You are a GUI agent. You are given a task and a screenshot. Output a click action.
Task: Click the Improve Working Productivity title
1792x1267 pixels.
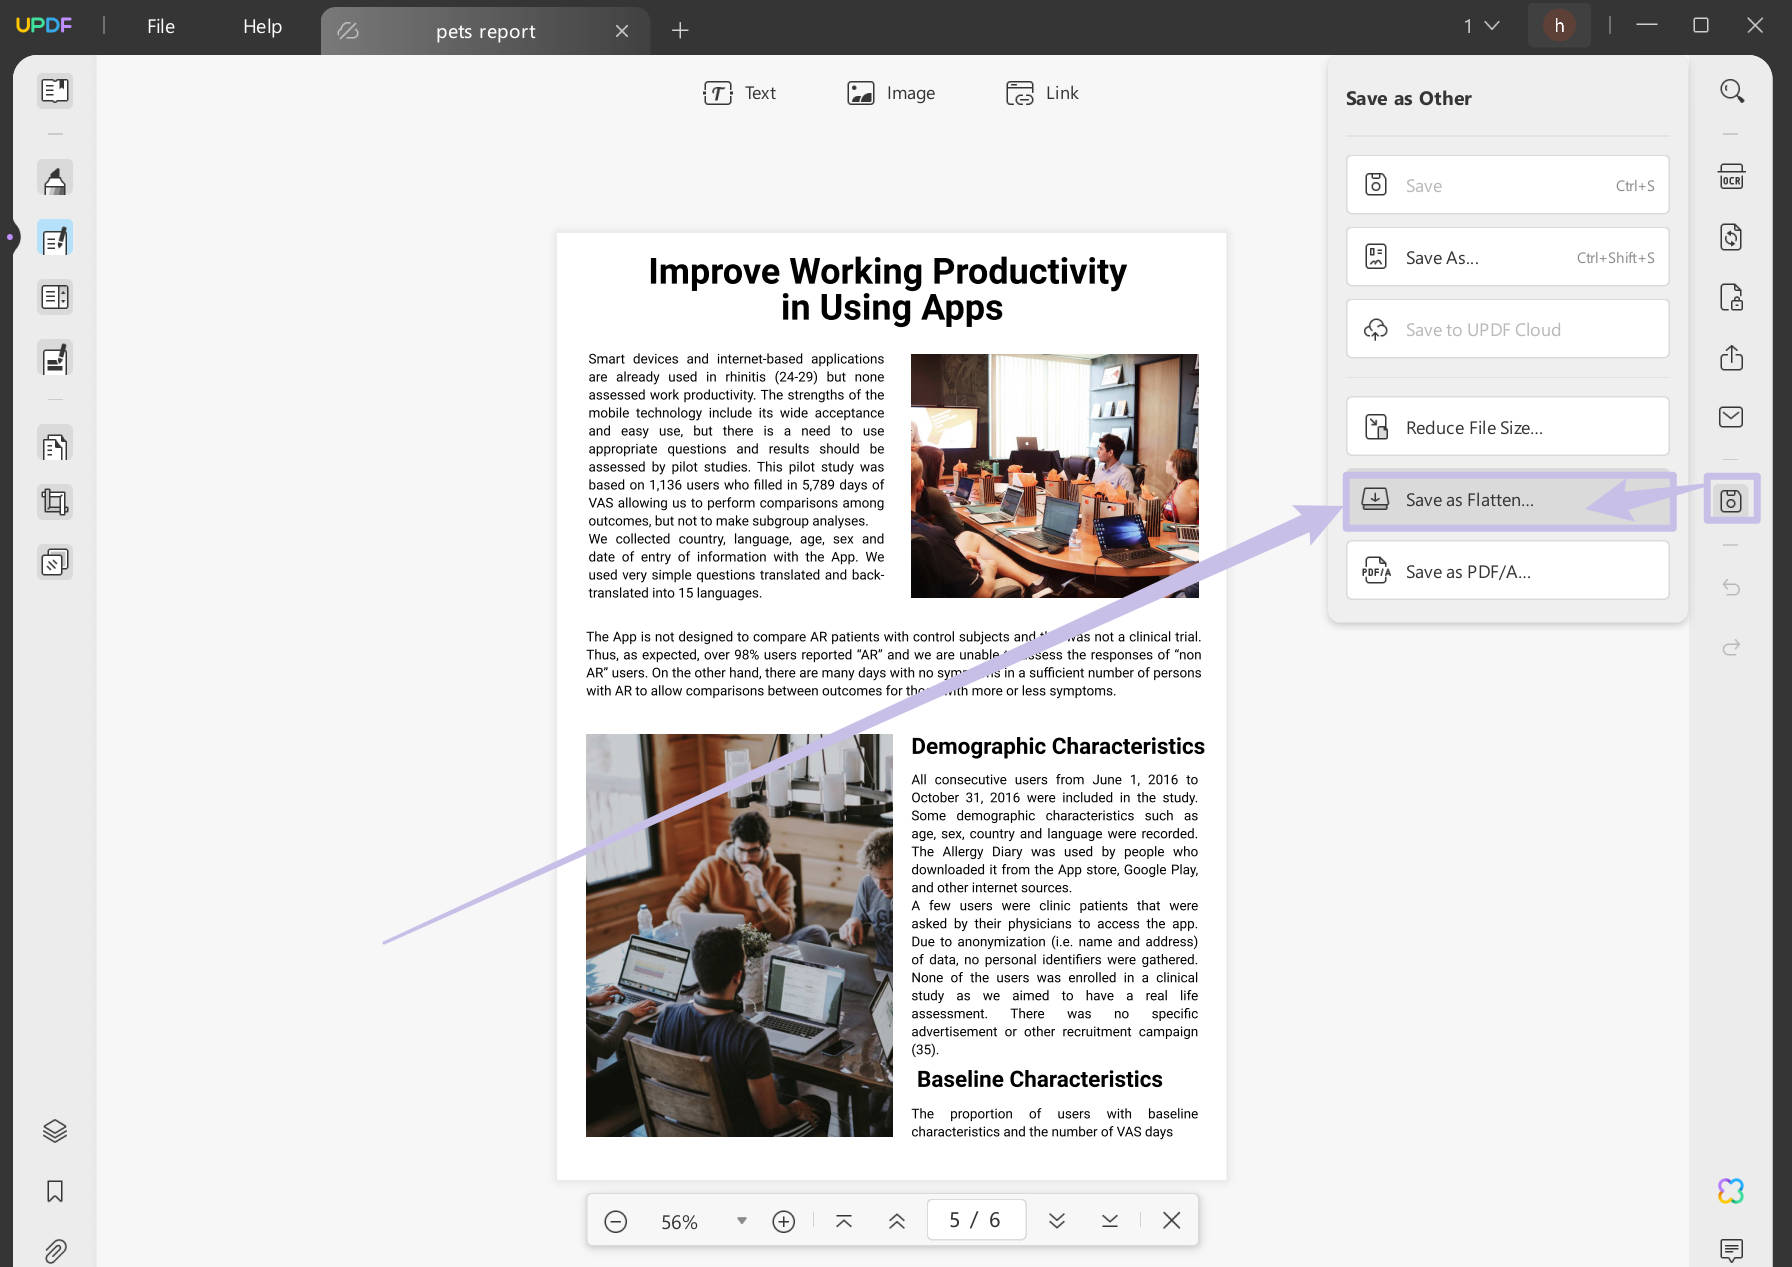[888, 289]
